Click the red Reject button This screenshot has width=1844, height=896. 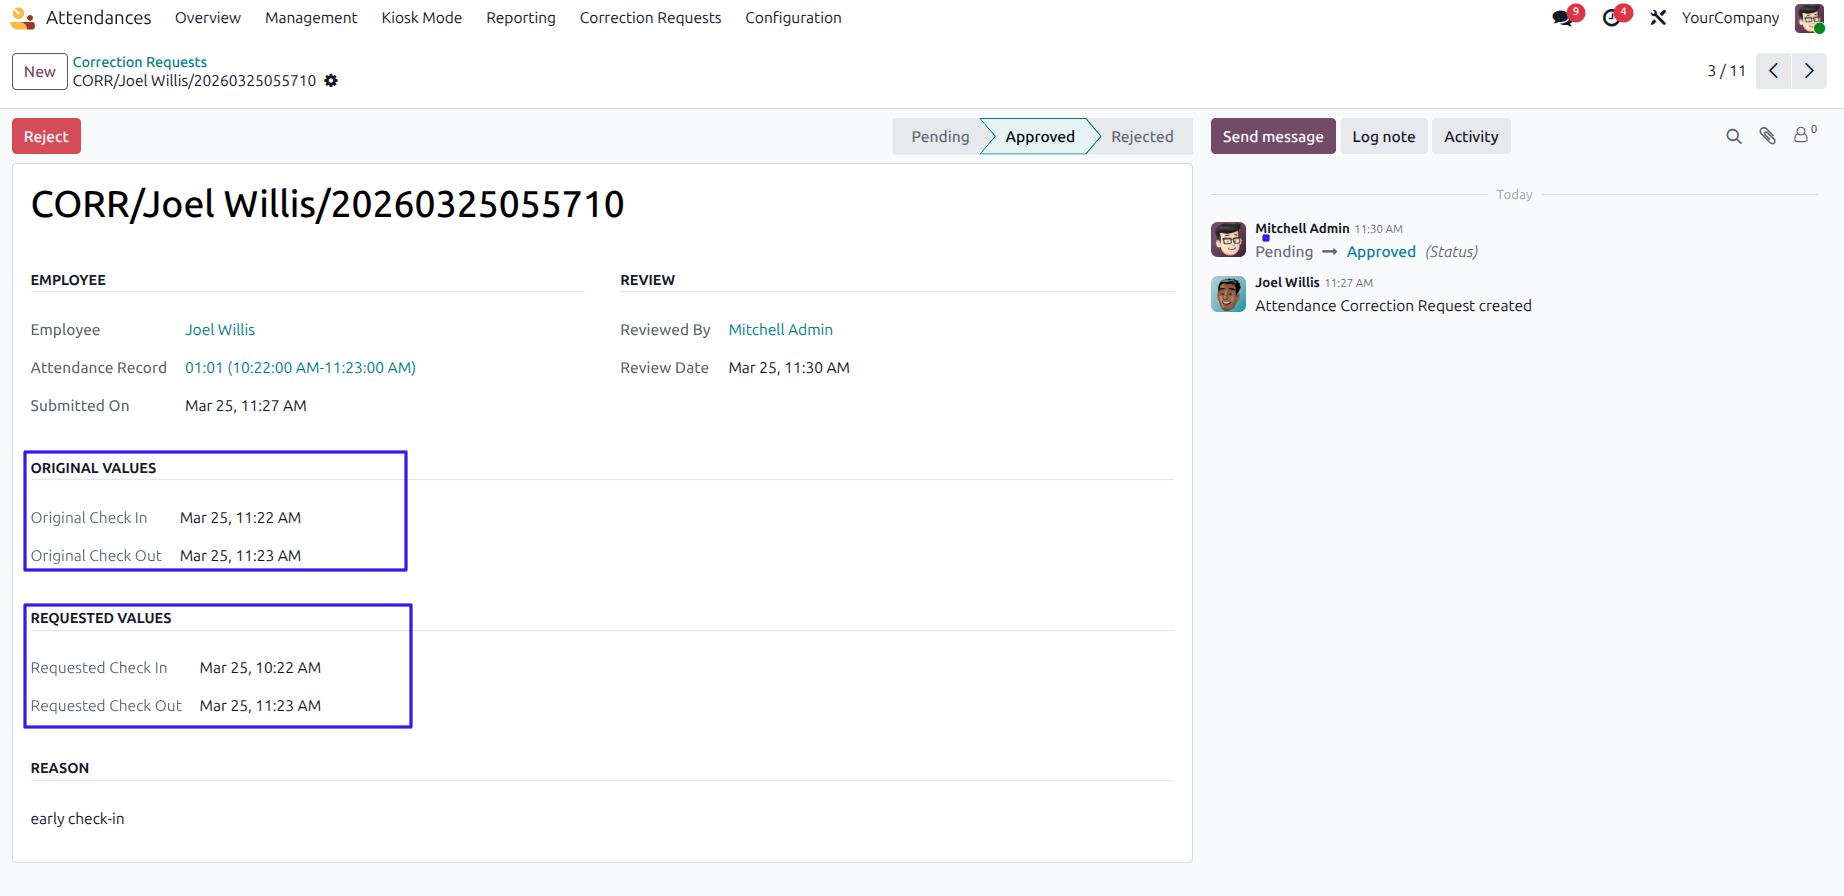tap(46, 136)
